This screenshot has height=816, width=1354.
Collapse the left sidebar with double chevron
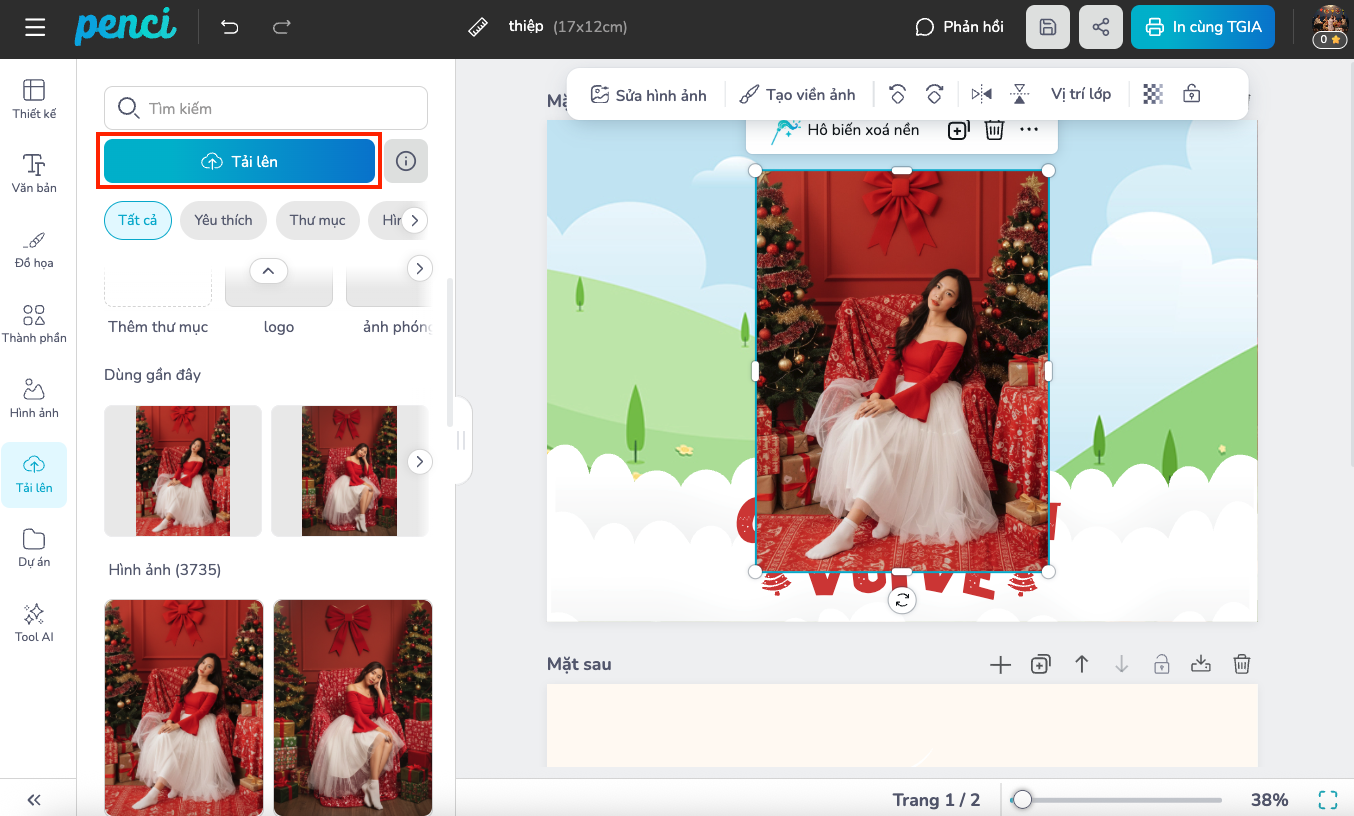click(x=34, y=799)
